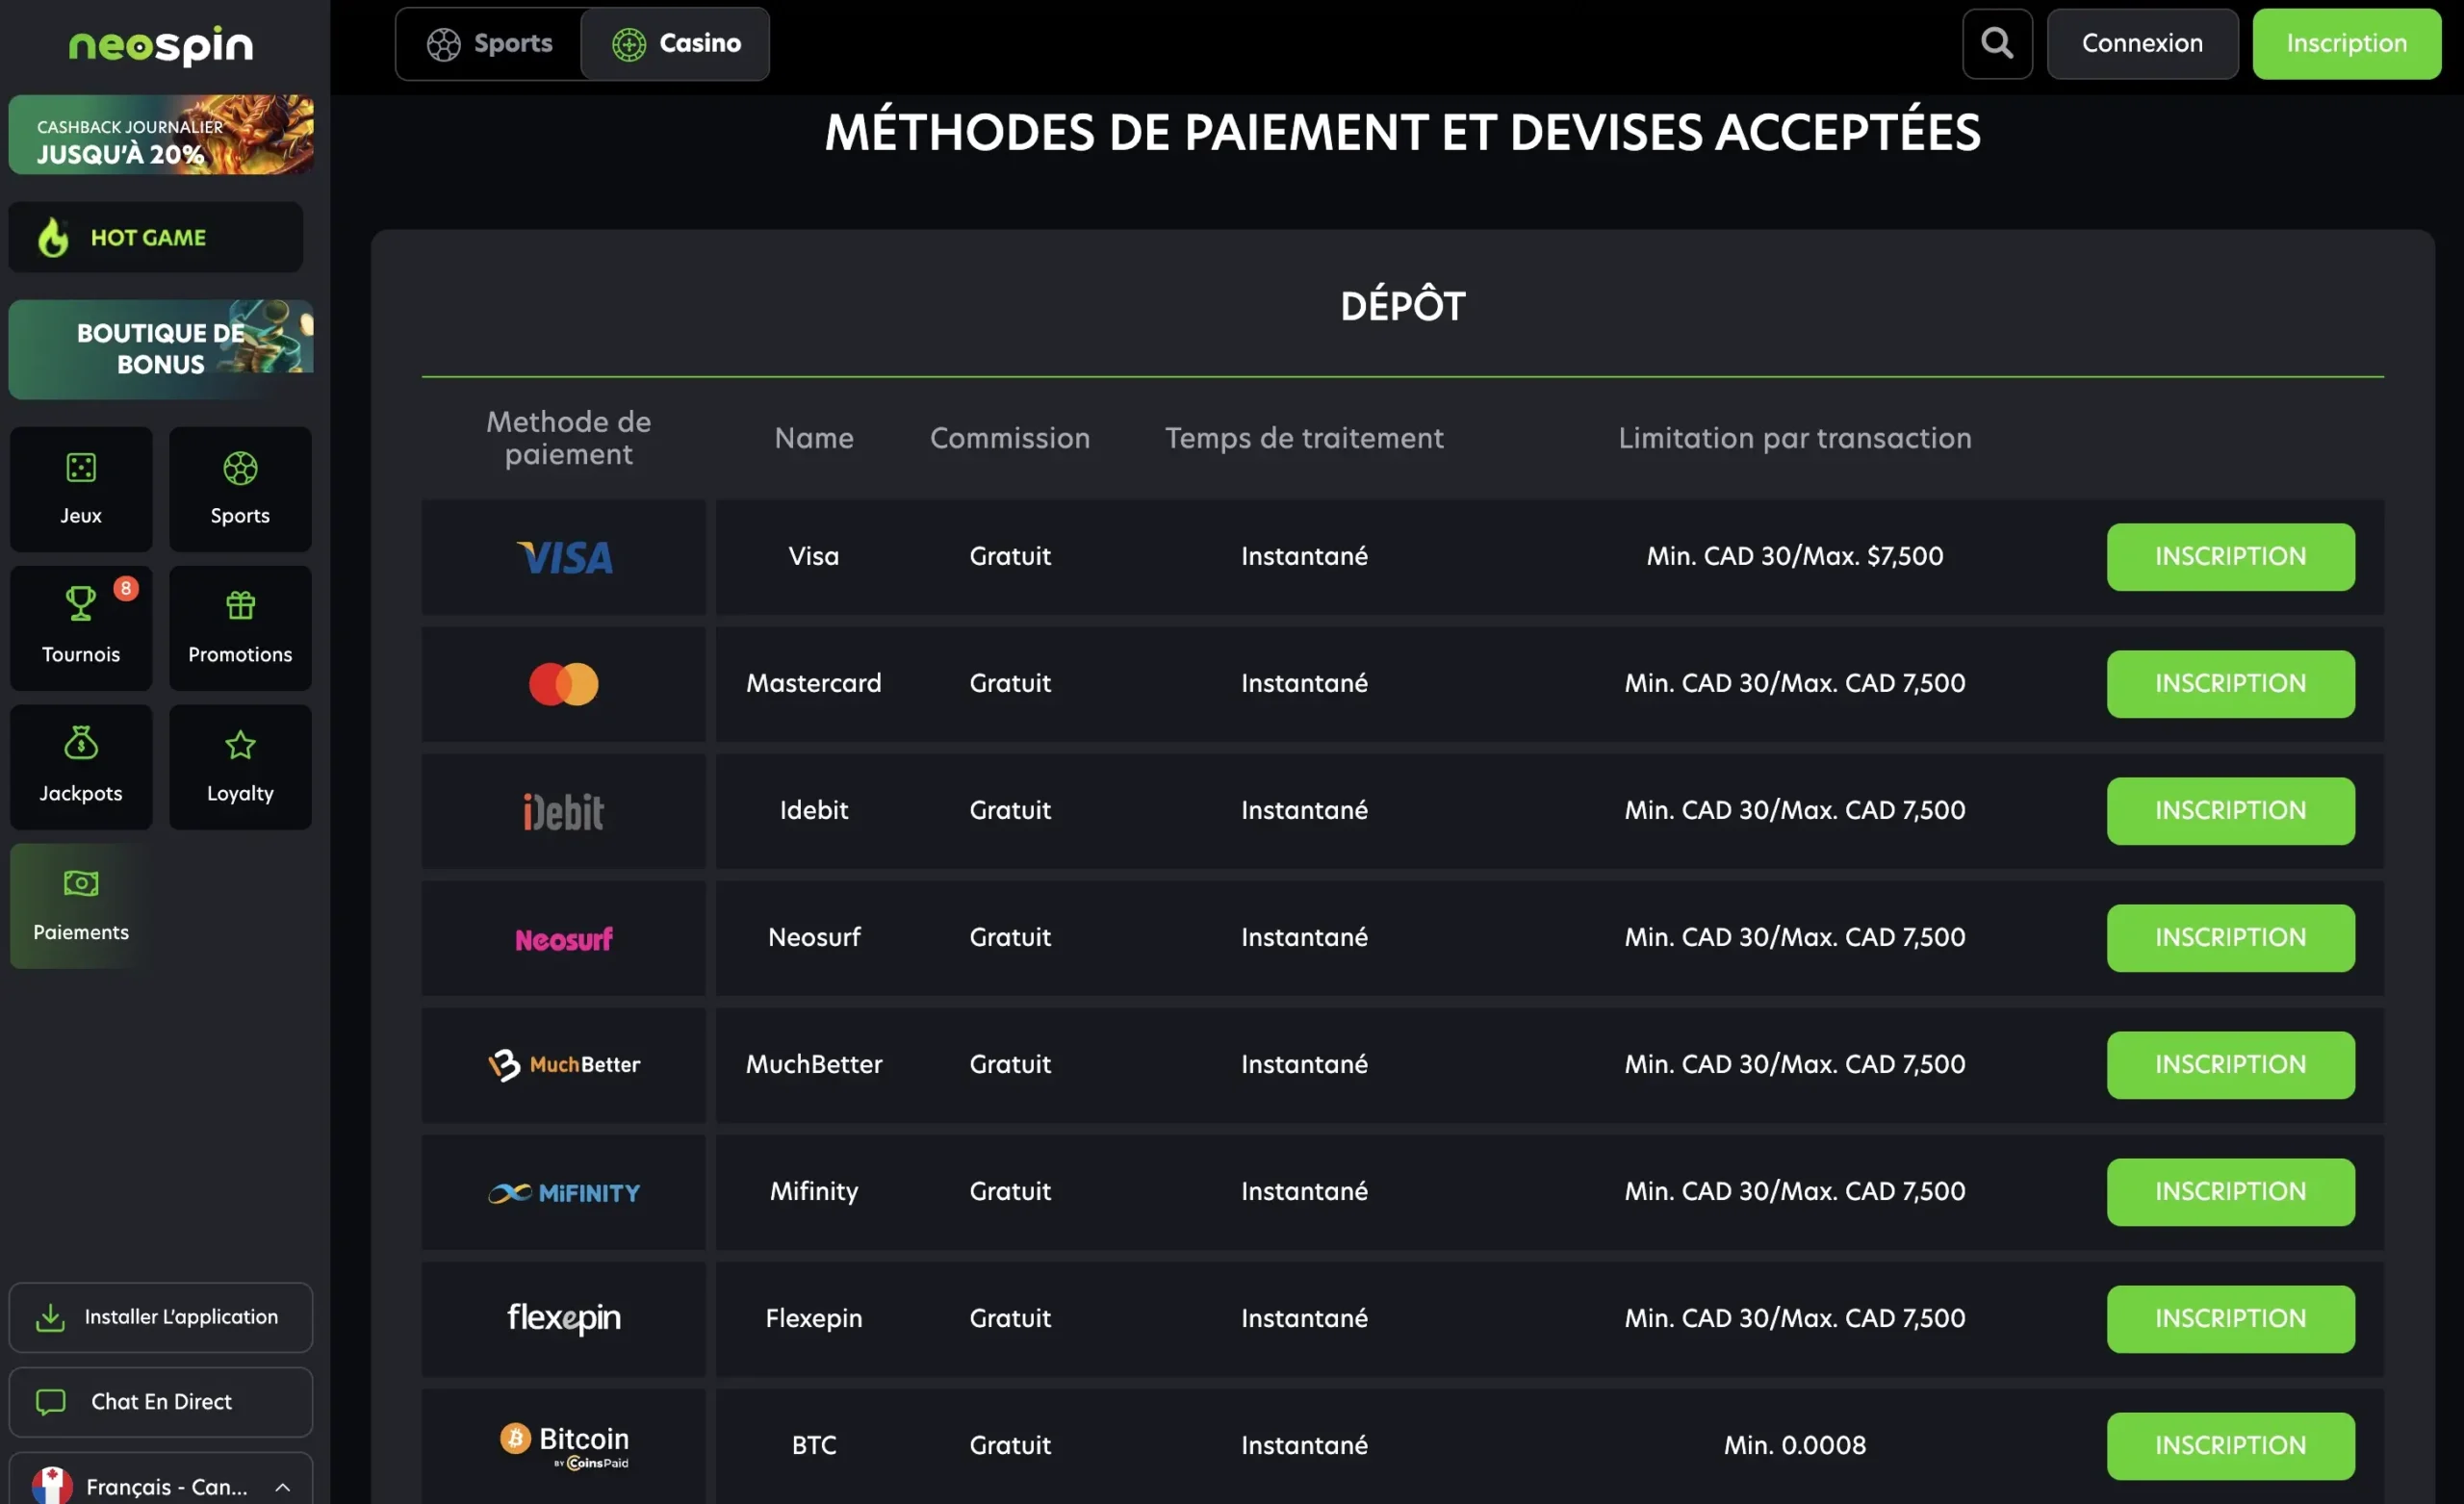
Task: Click the French-Canada flag icon
Action: (52, 1487)
